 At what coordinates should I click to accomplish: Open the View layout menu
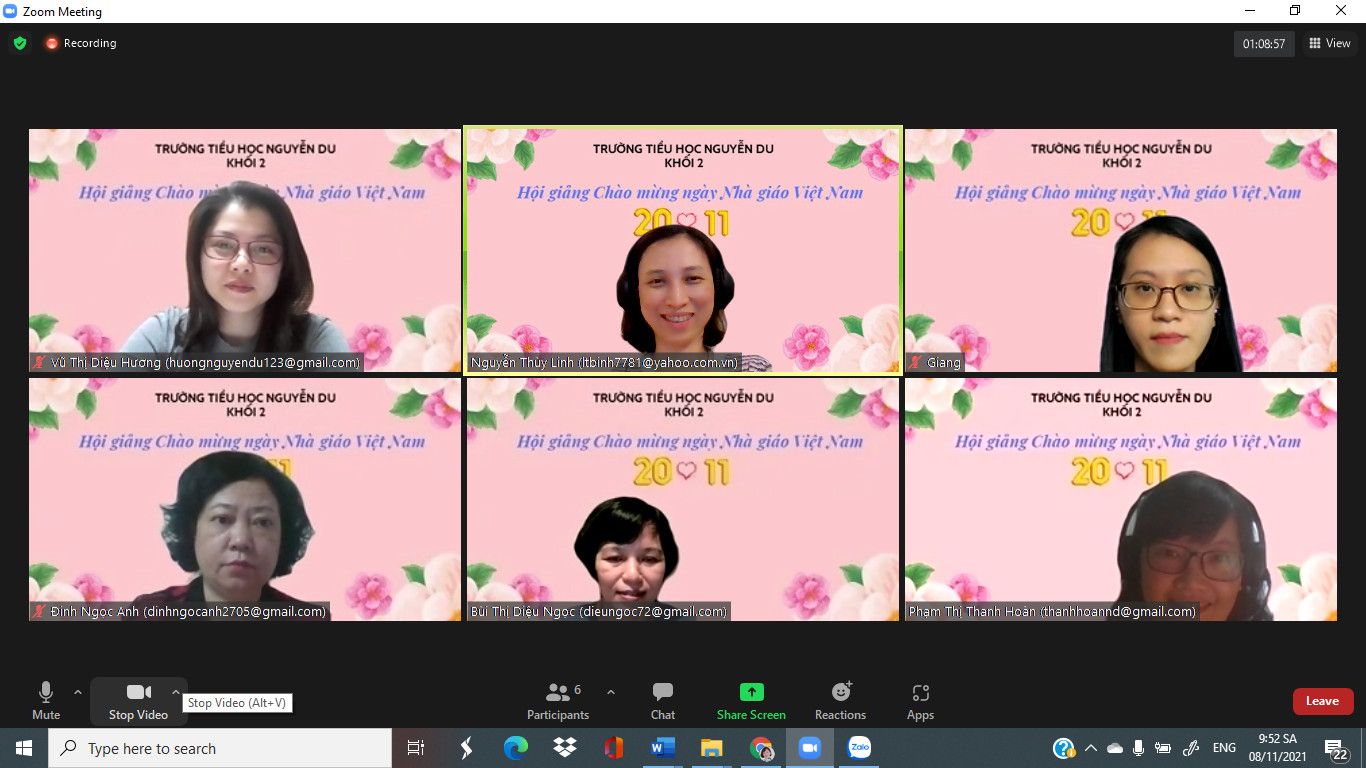pyautogui.click(x=1330, y=43)
